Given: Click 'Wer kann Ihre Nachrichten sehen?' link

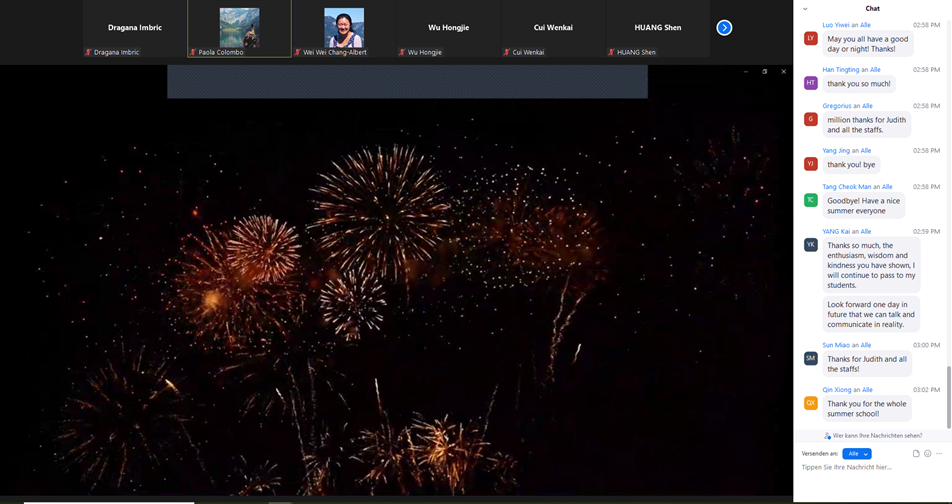Looking at the screenshot, I should (x=877, y=436).
